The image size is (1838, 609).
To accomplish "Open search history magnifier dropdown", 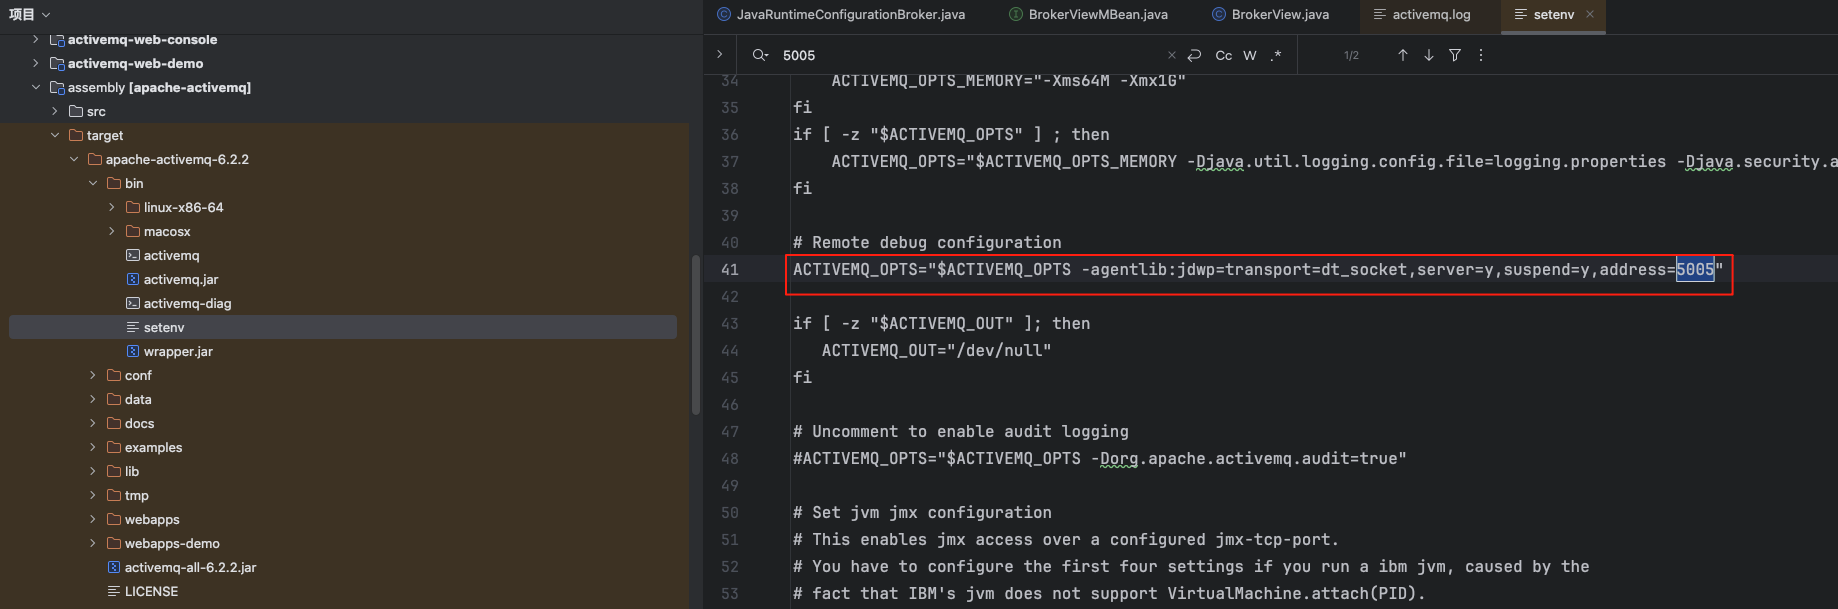I will (x=760, y=55).
